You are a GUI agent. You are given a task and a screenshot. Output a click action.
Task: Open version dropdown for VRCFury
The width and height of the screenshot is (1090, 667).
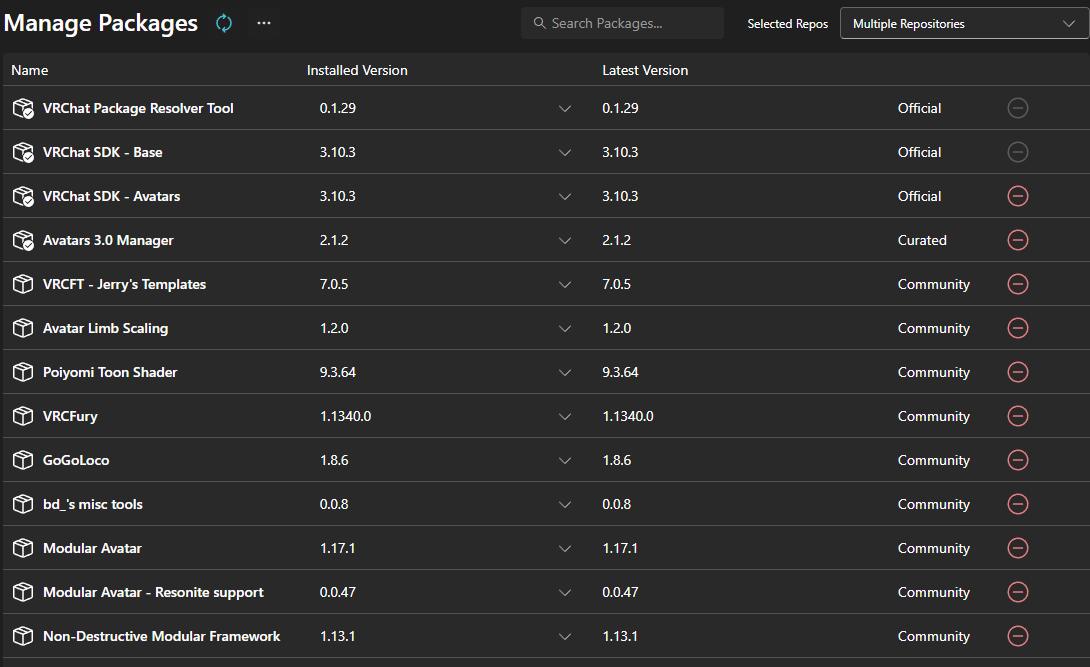(565, 416)
